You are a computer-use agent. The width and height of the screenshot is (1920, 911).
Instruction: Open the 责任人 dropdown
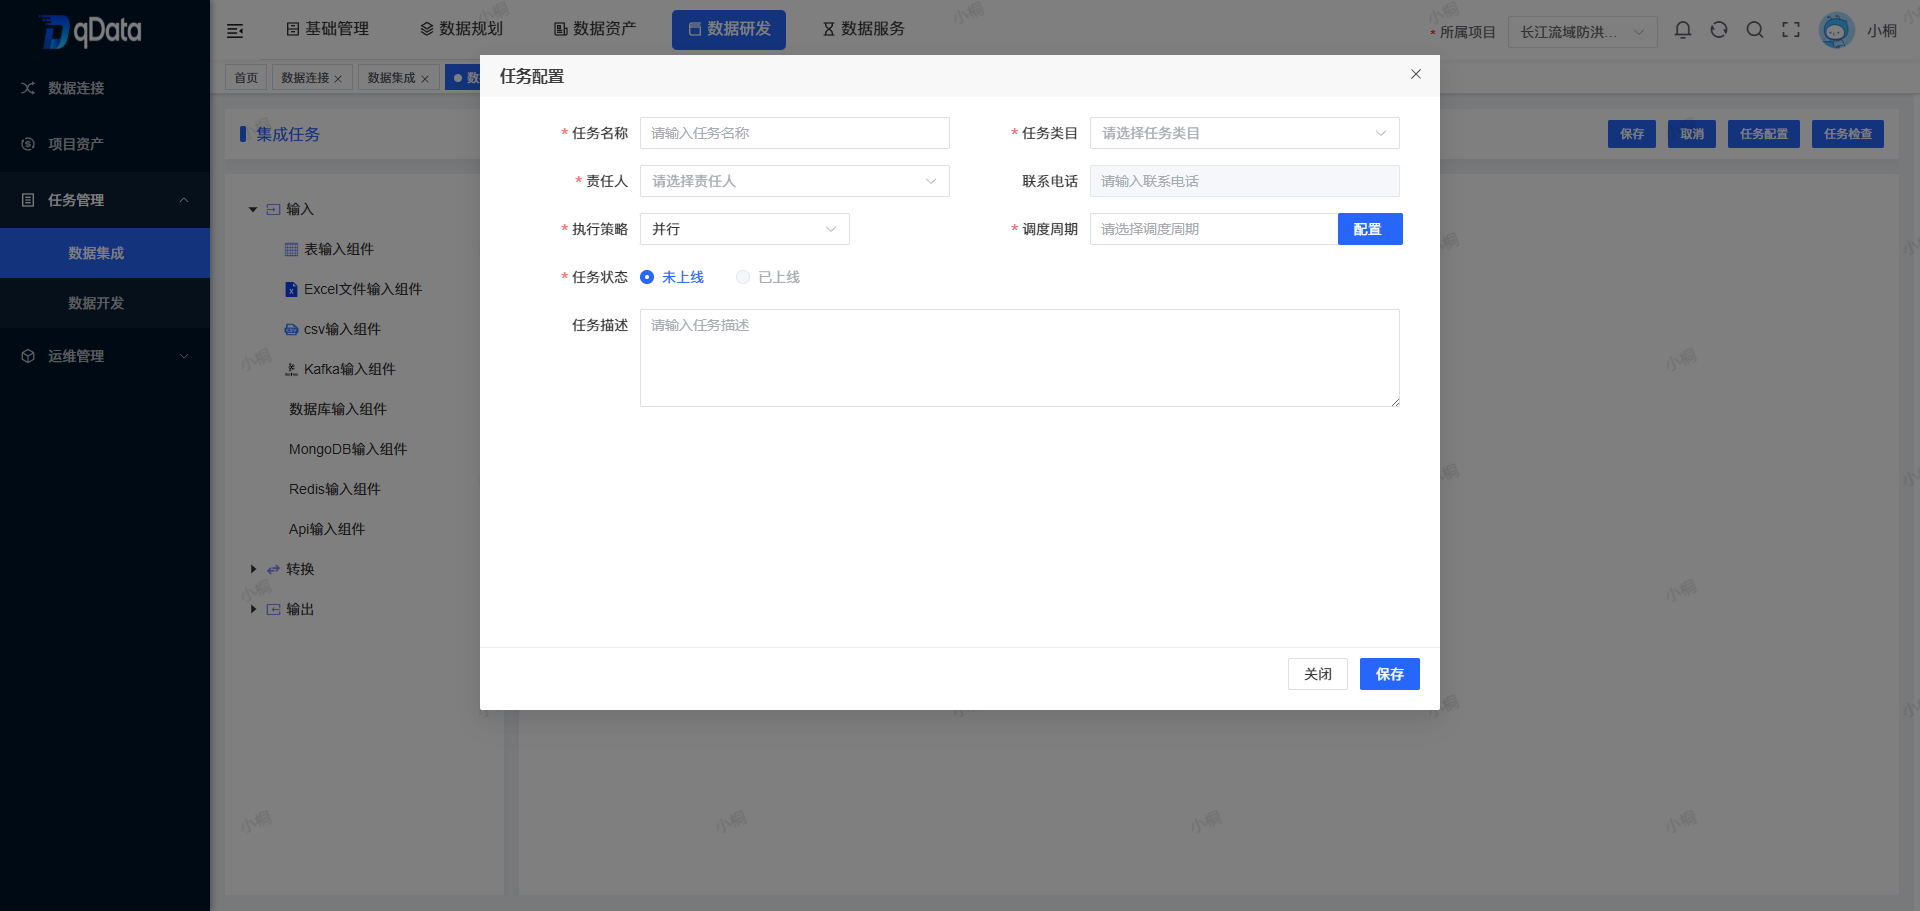point(795,181)
